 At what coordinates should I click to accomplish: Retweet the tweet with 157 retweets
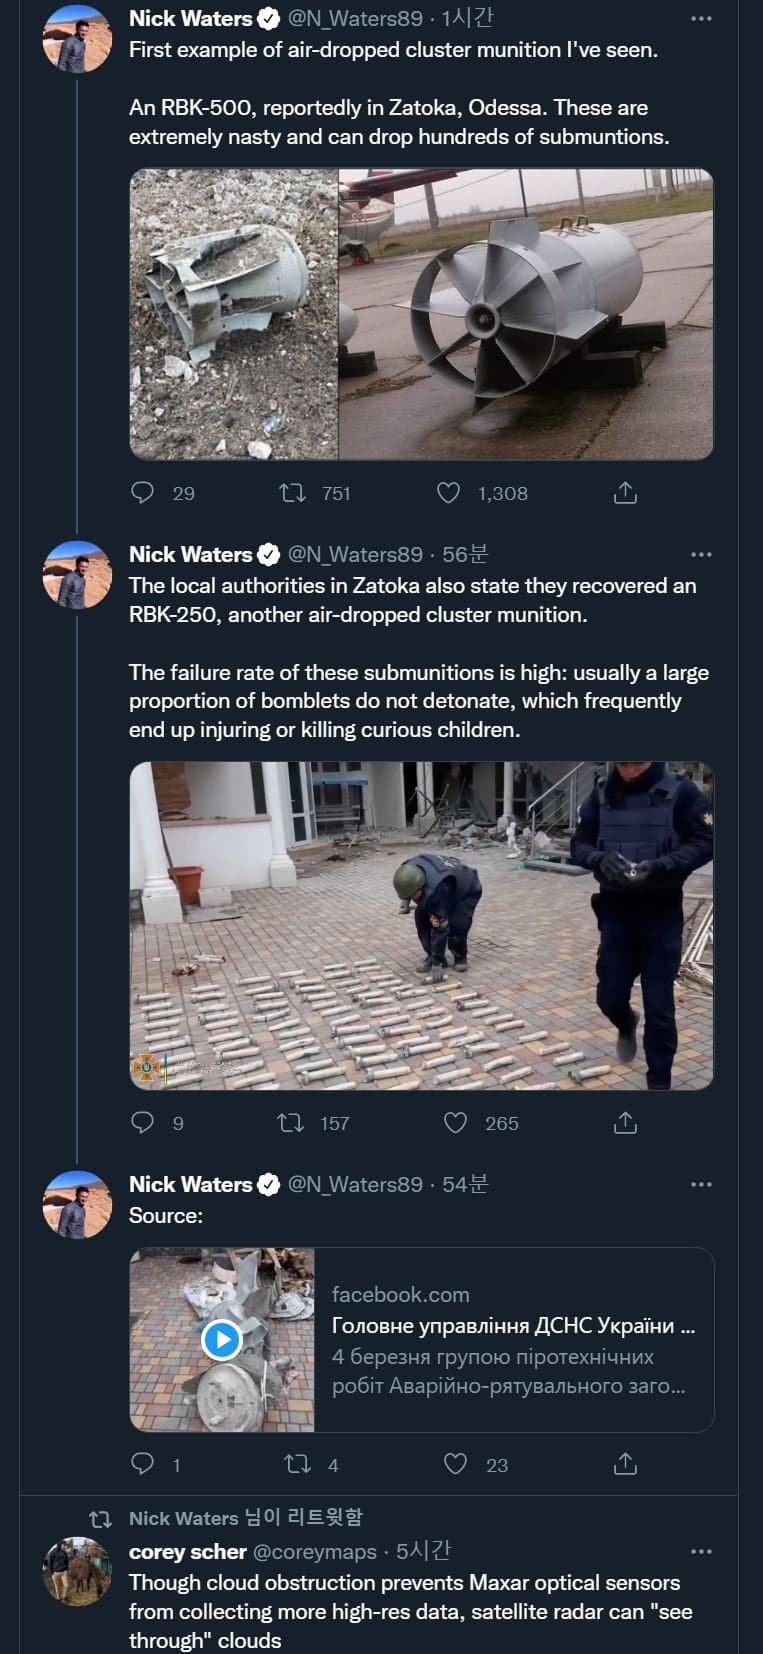[x=291, y=1122]
